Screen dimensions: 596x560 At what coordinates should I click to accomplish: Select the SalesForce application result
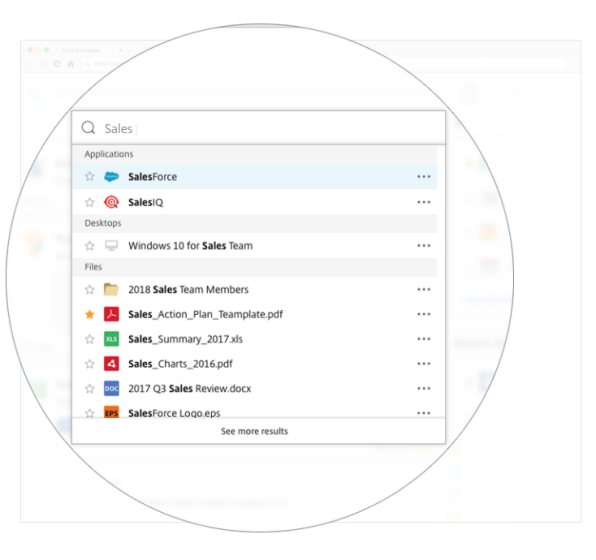(x=255, y=177)
